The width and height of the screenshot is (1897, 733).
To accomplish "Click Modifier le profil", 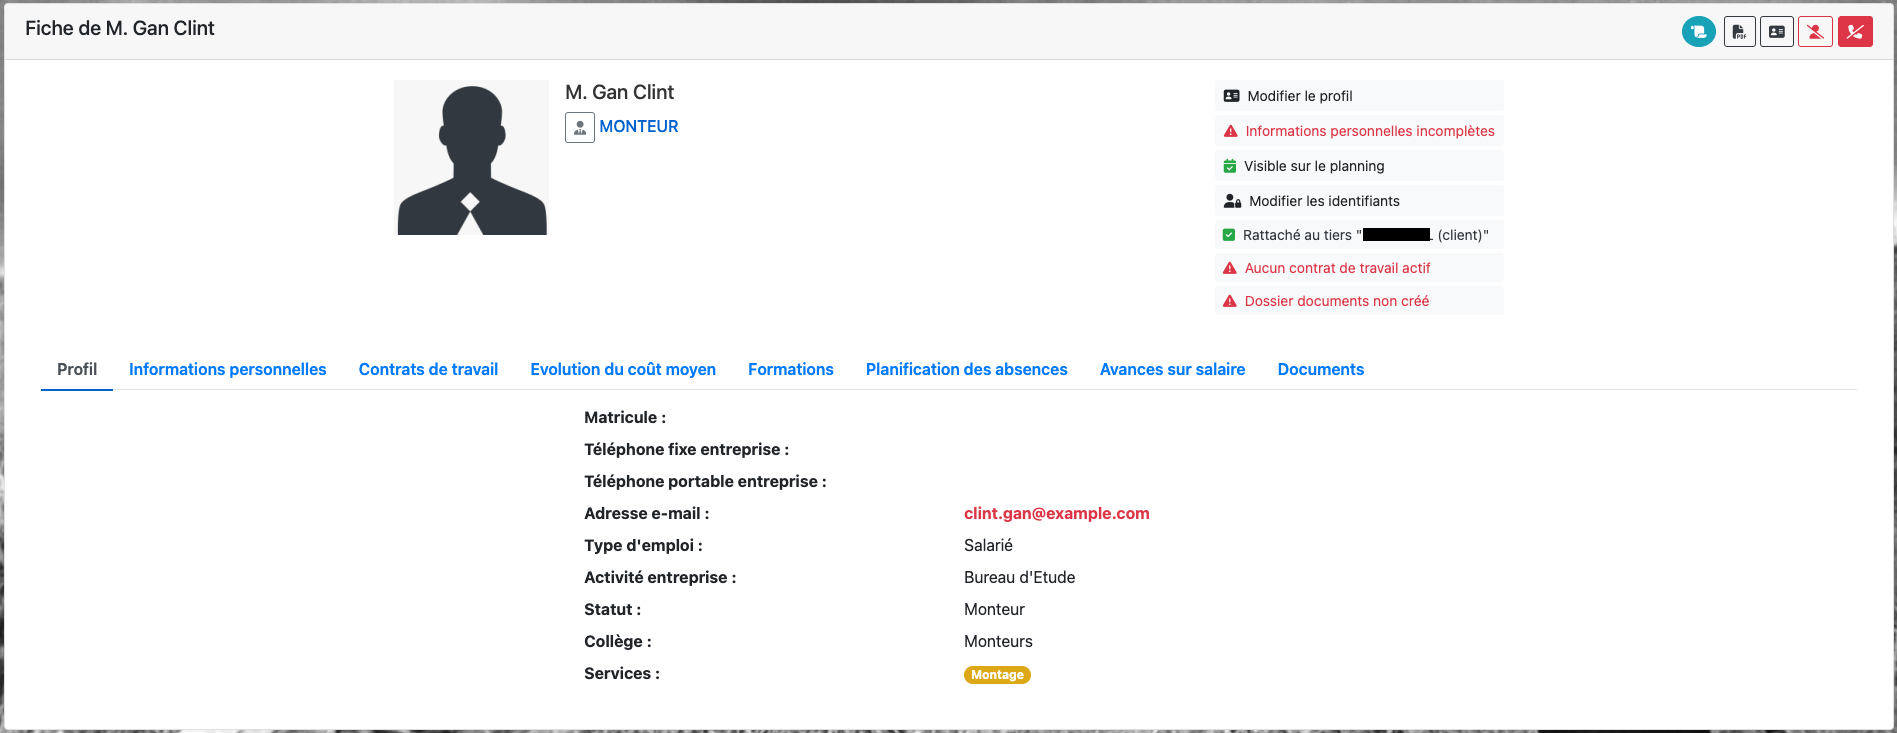I will point(1299,96).
